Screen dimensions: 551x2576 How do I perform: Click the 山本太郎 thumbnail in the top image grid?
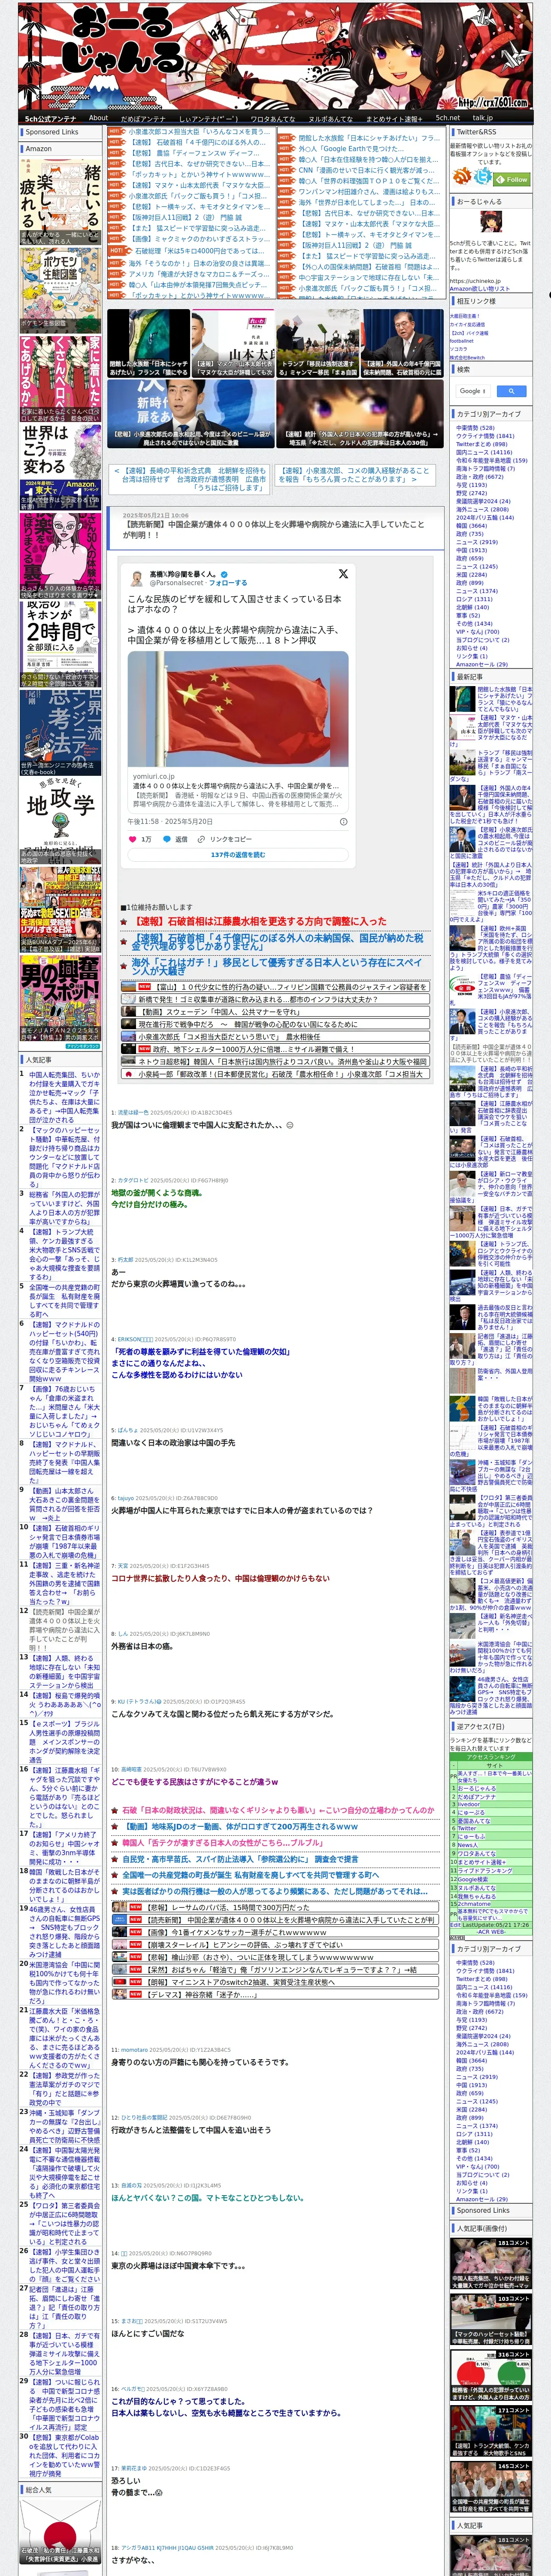pos(233,343)
